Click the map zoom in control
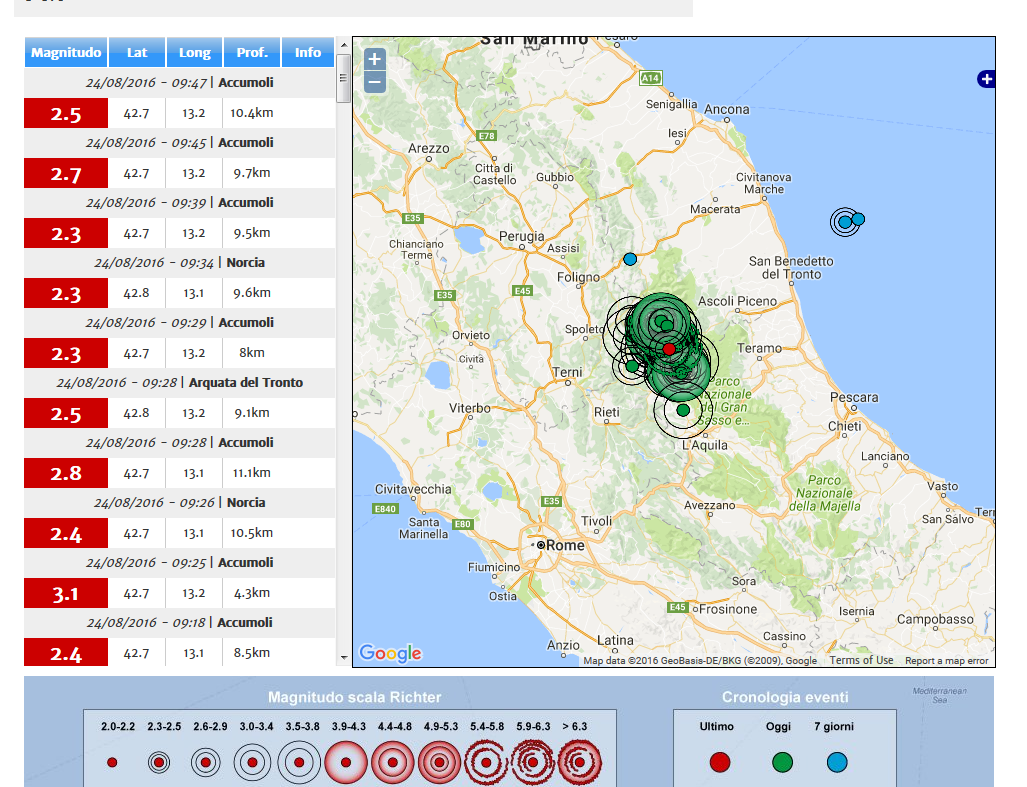Image resolution: width=1027 pixels, height=787 pixels. (375, 60)
